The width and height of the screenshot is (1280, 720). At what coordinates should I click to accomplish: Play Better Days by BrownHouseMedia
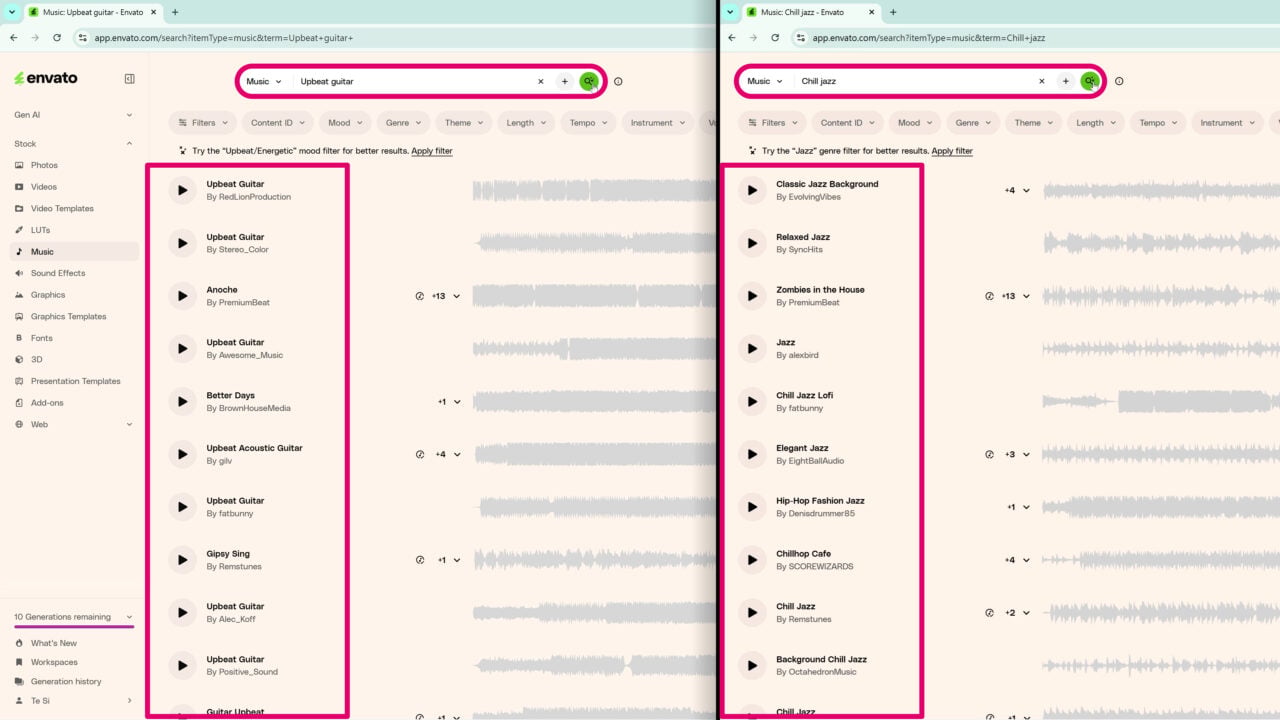182,401
